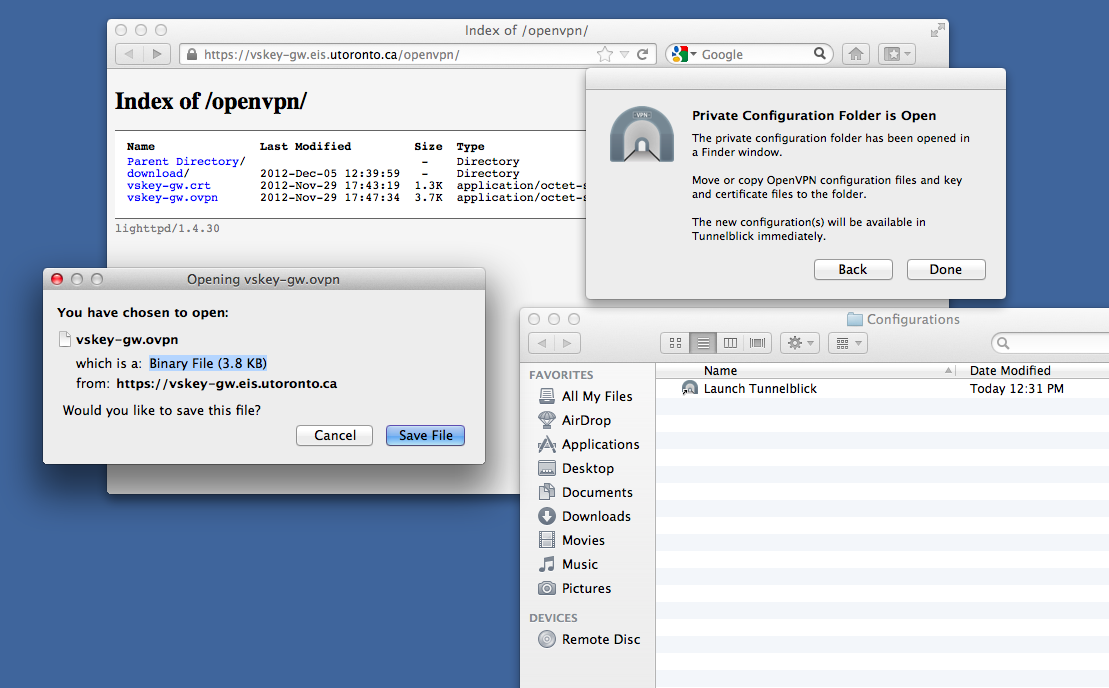This screenshot has height=688, width=1109.
Task: Open the bookmarks menu button
Action: point(897,54)
